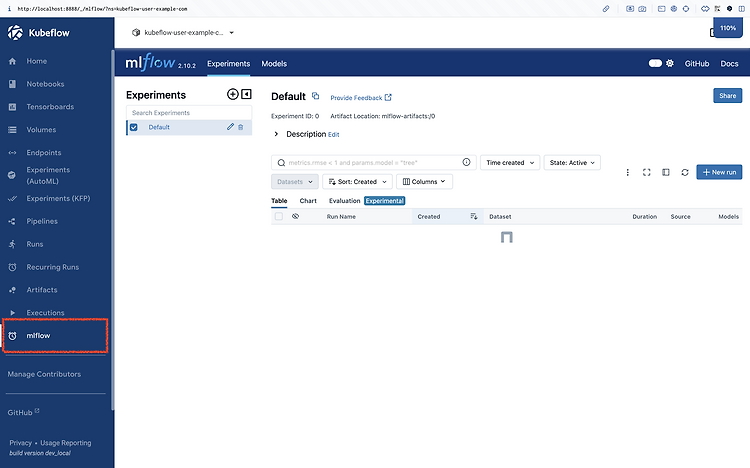Click the delete trash icon for Default
Viewport: 750px width, 468px height.
tap(241, 127)
